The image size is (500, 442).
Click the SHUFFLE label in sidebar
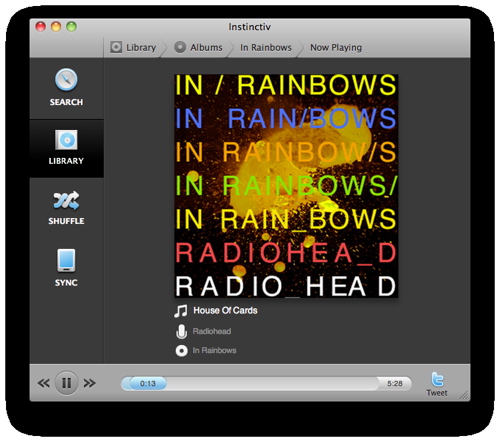pos(66,221)
